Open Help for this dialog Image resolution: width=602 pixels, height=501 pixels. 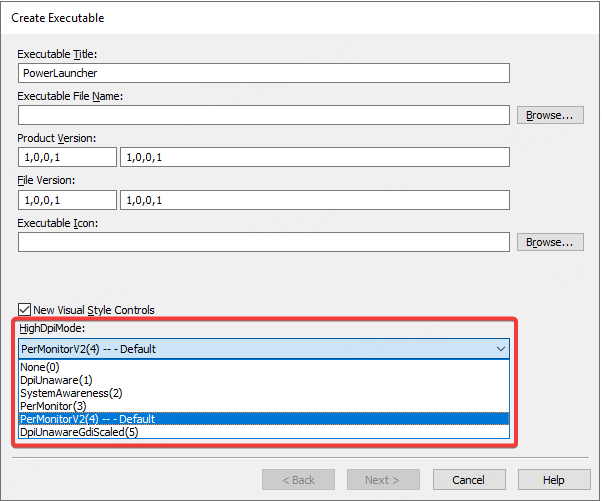(x=553, y=480)
